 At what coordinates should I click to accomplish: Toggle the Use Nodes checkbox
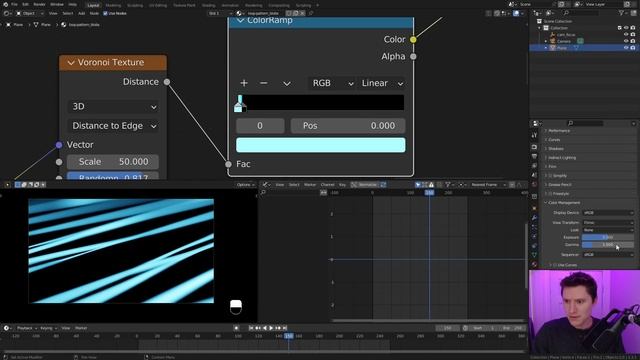click(x=105, y=13)
